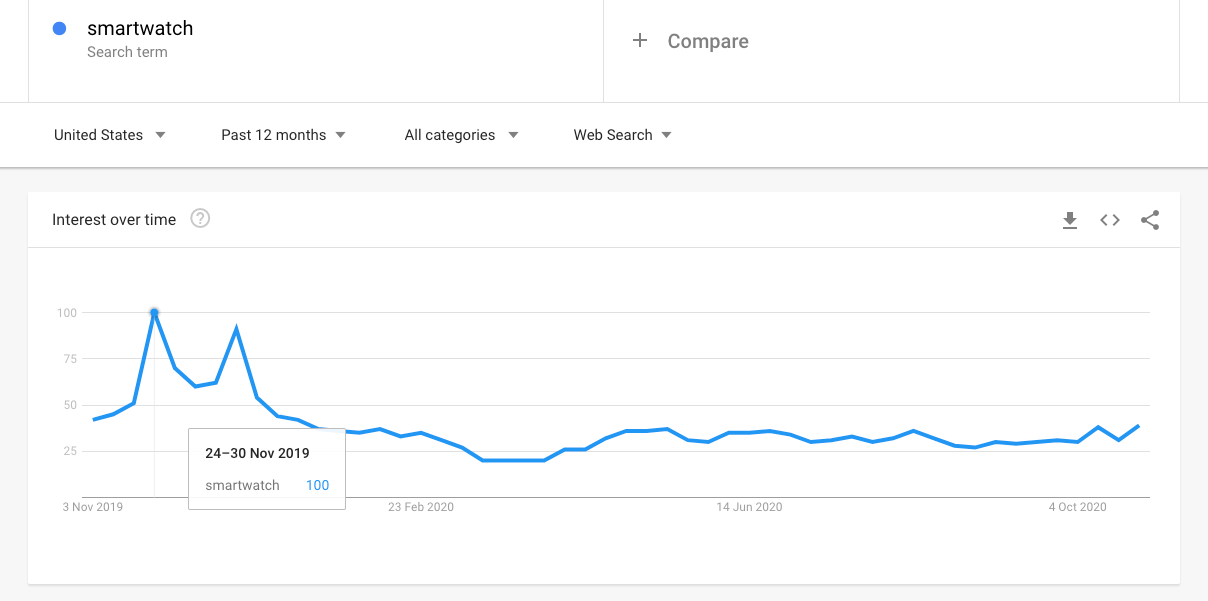Expand the Past 12 months dropdown
The height and width of the screenshot is (601, 1208).
[283, 135]
